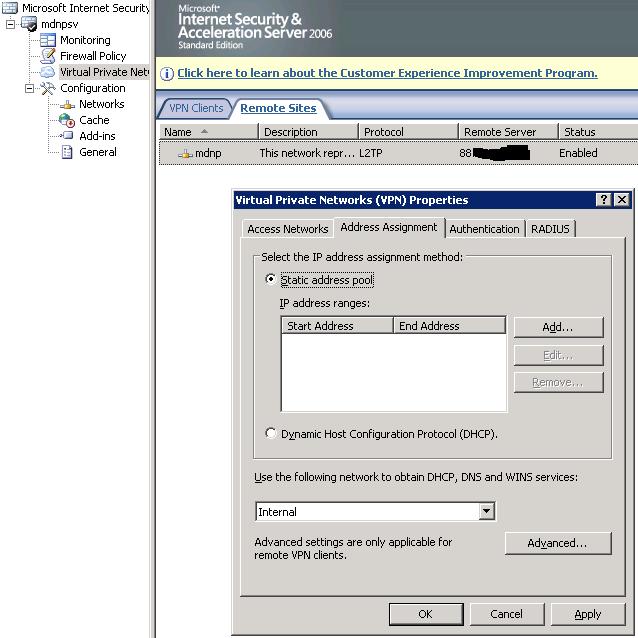Click inside the empty IP address ranges list

click(394, 372)
